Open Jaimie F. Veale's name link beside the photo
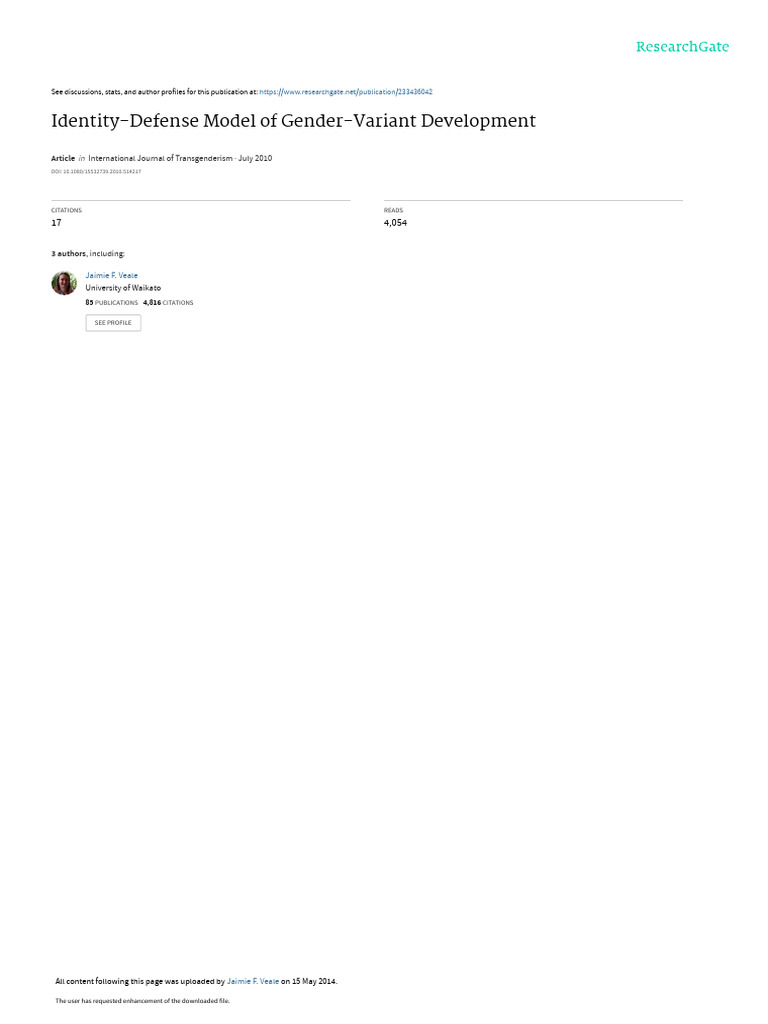 (112, 276)
